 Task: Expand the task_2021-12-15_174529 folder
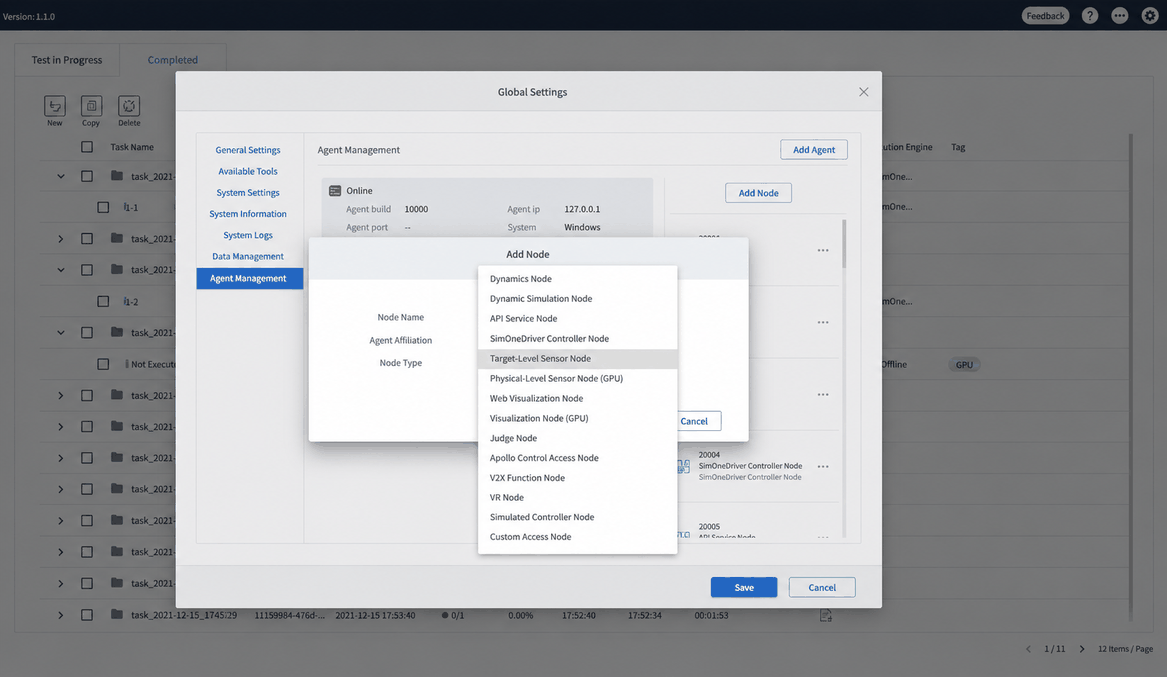click(x=61, y=615)
